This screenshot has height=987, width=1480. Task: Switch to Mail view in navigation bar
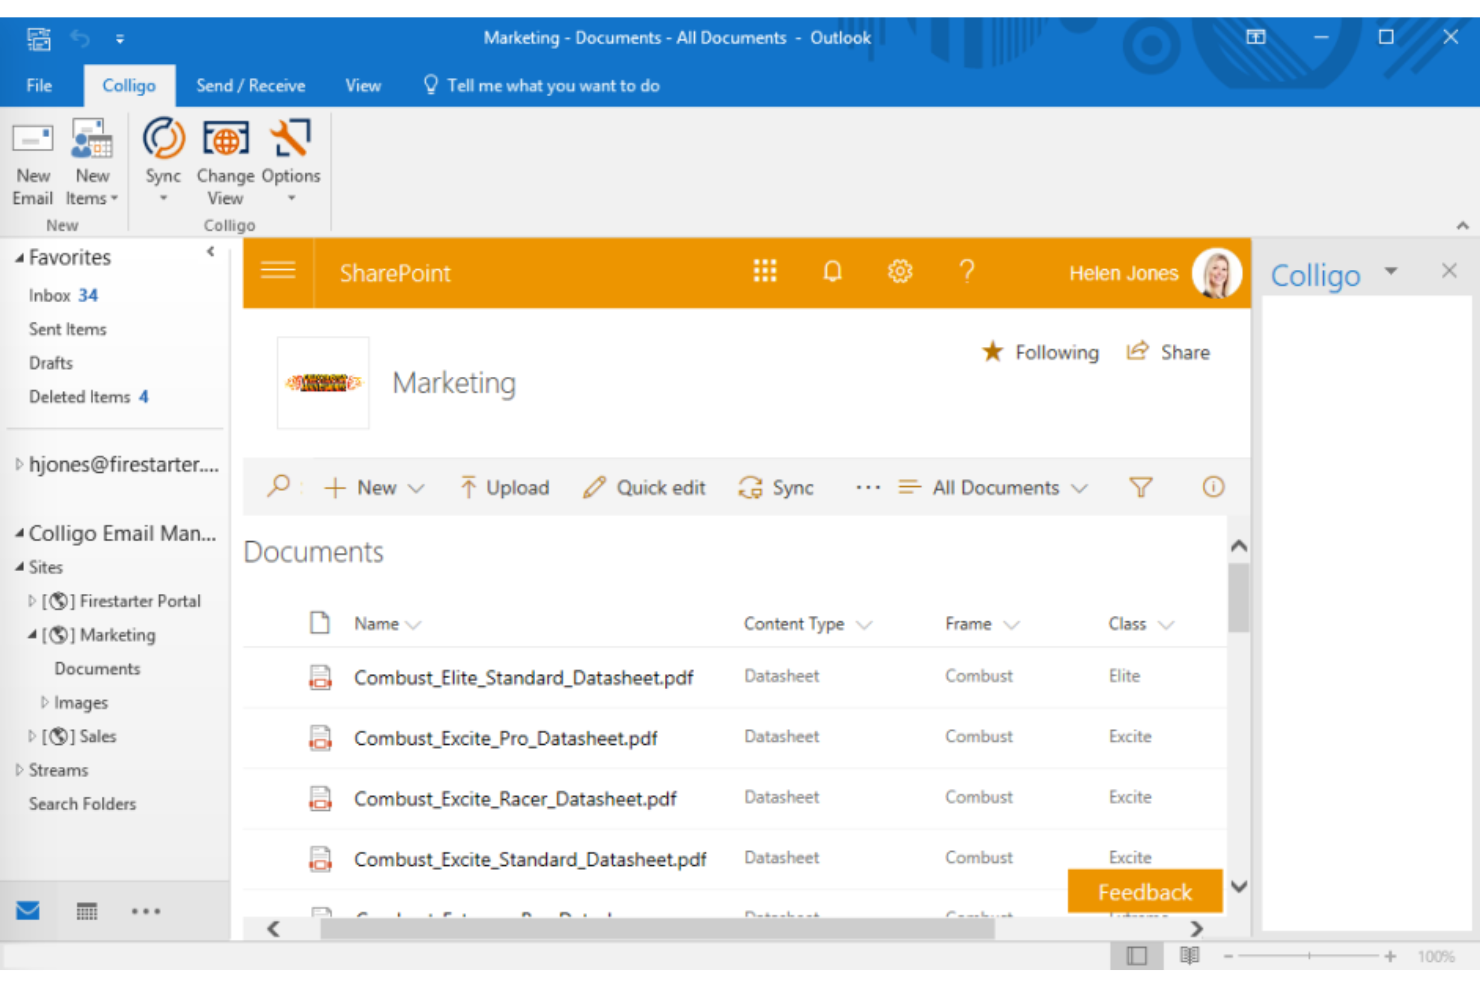point(28,911)
